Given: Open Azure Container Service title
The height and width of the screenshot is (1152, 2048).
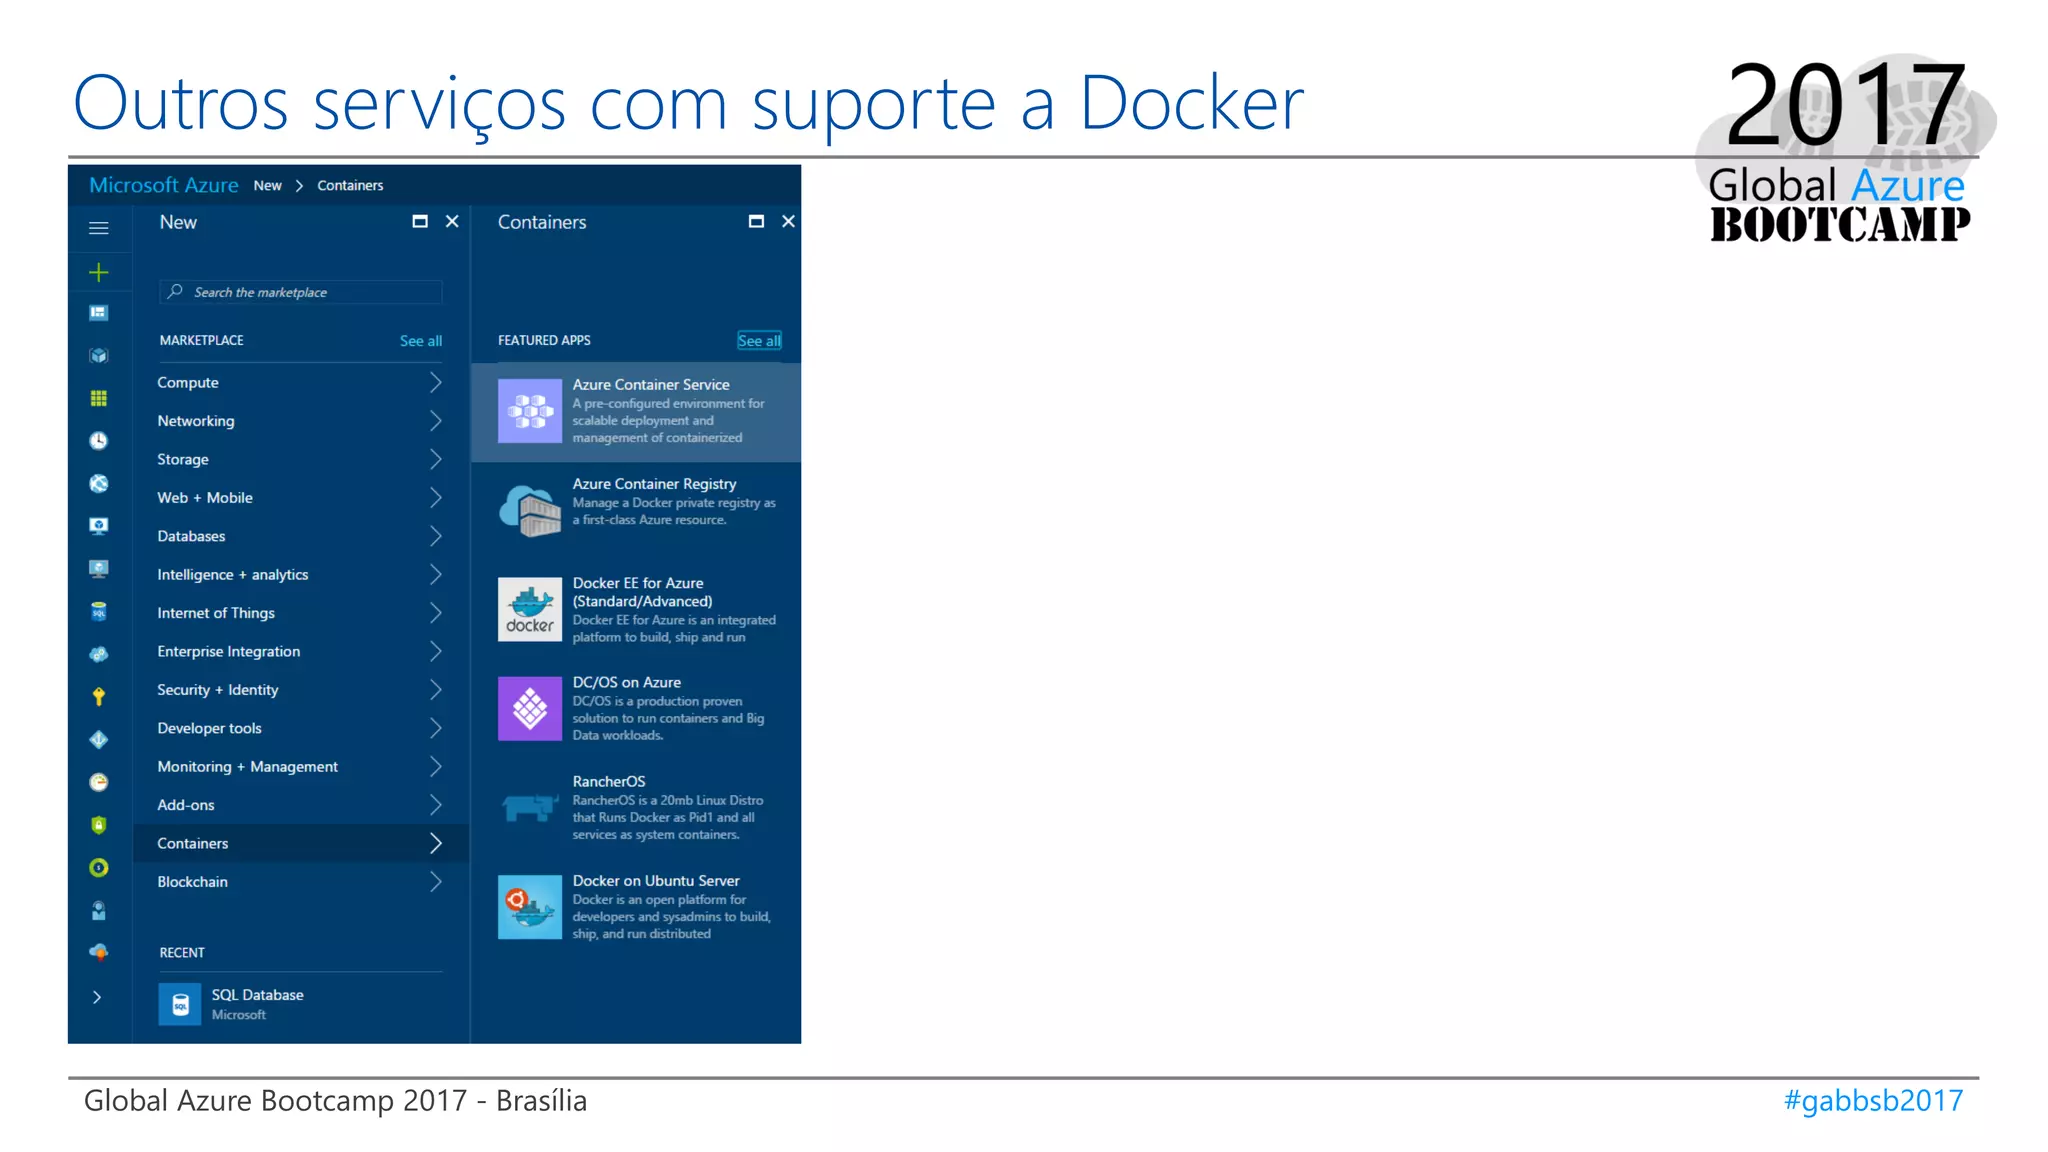Looking at the screenshot, I should pos(651,384).
